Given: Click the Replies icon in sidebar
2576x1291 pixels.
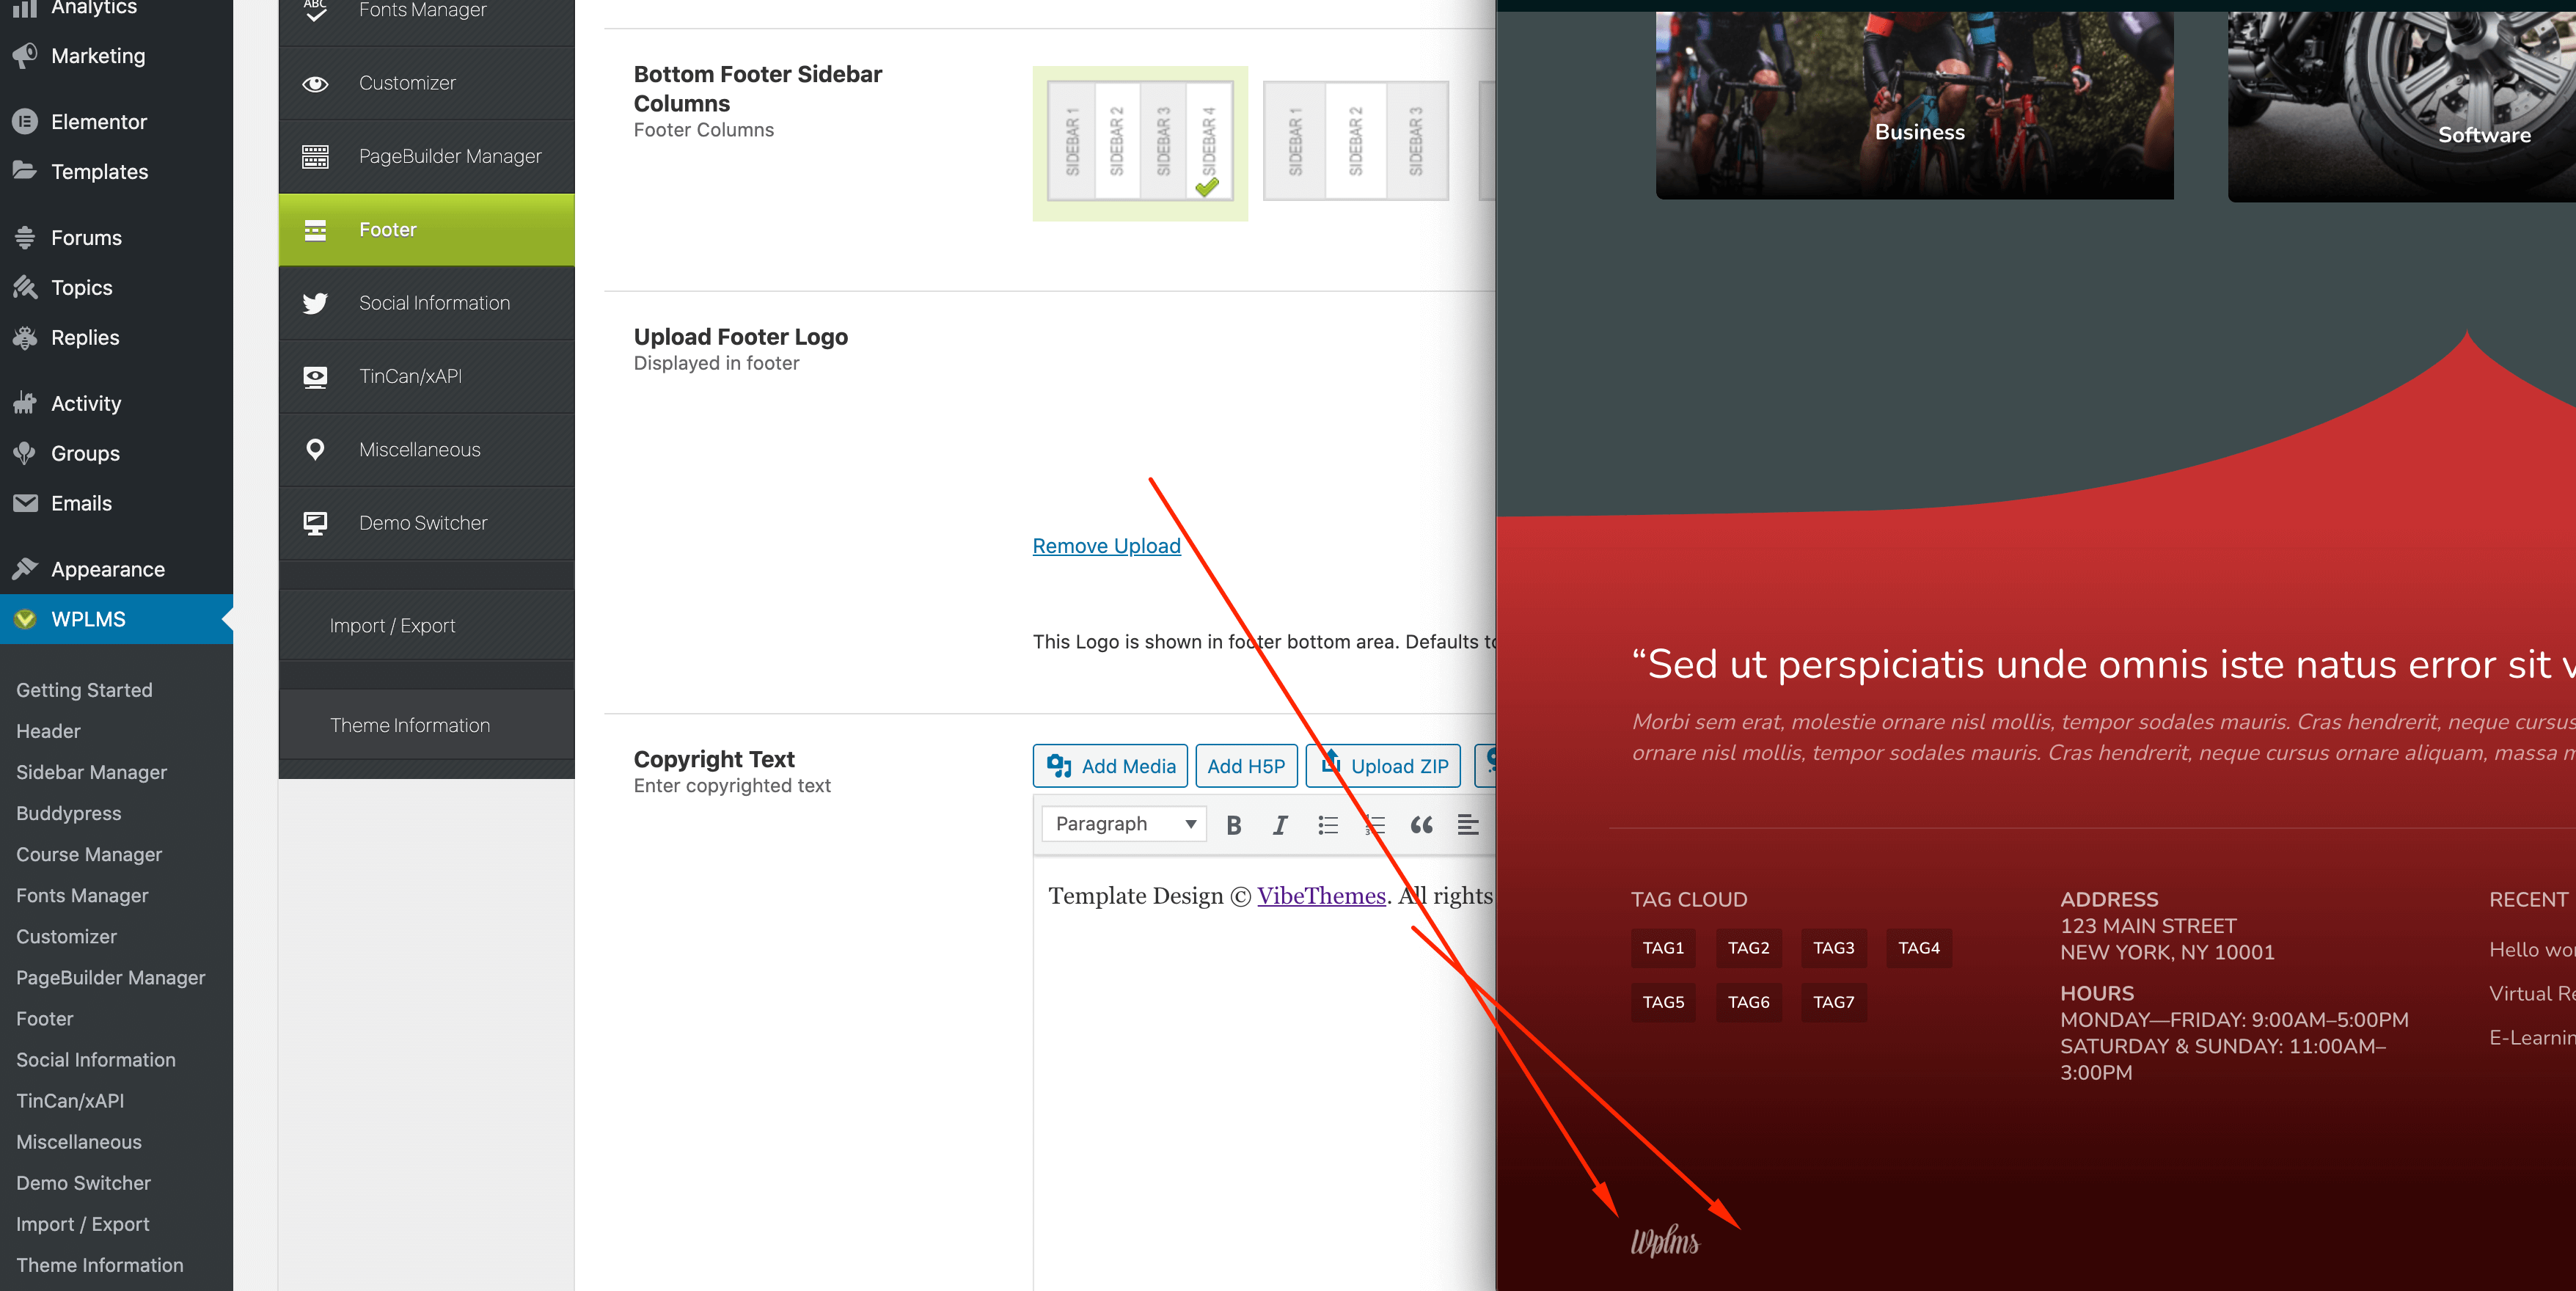Looking at the screenshot, I should point(25,338).
